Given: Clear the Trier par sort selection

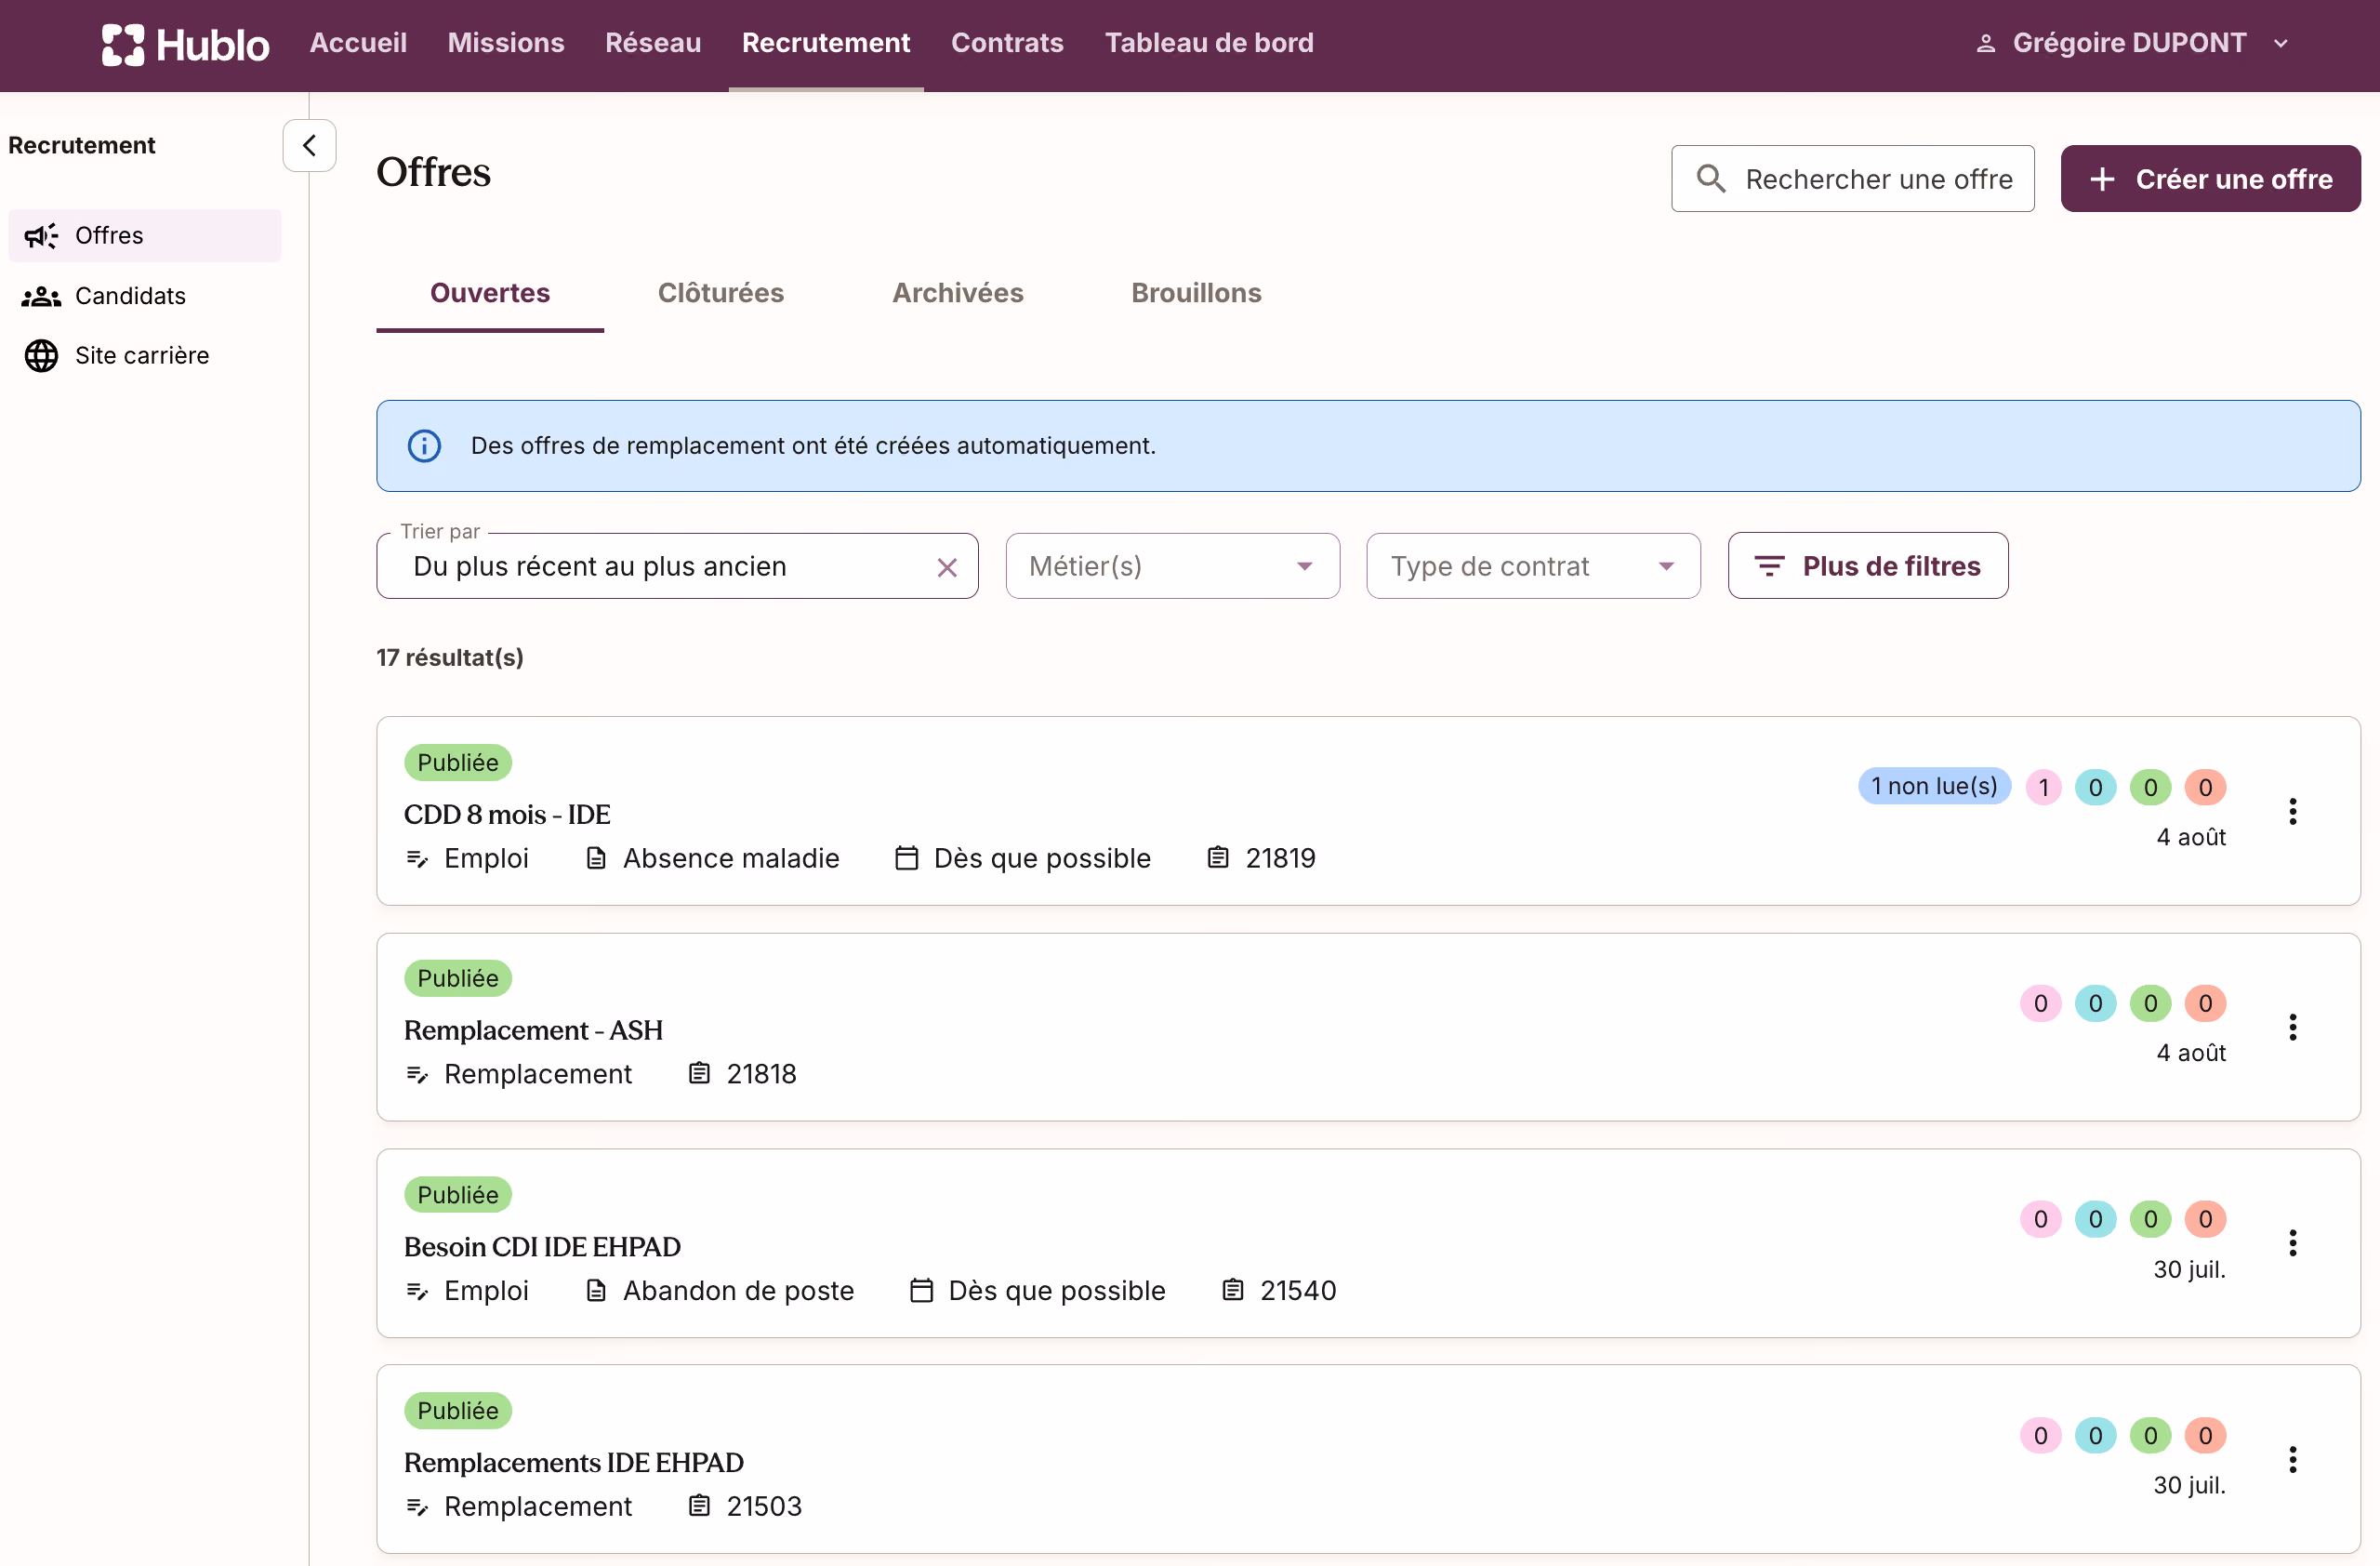Looking at the screenshot, I should tap(947, 568).
